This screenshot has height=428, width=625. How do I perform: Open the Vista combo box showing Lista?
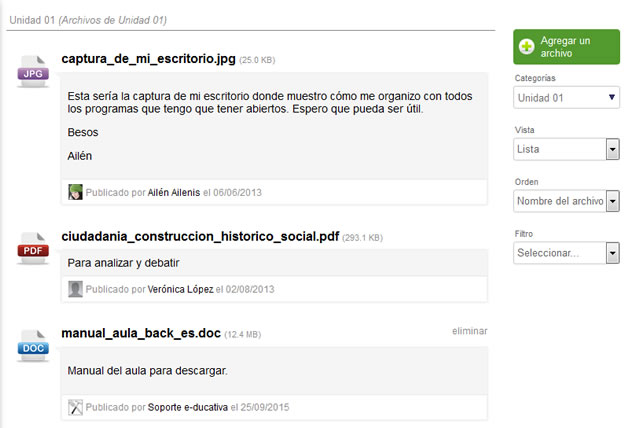tap(566, 149)
